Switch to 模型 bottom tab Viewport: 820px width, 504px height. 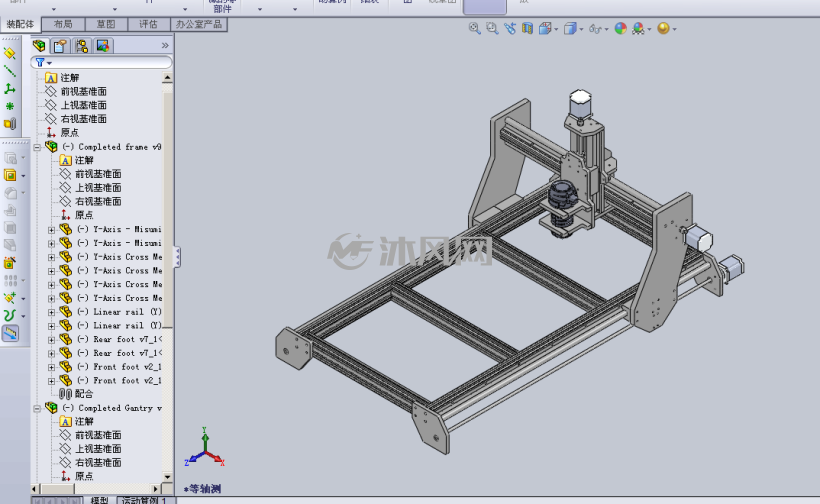99,500
